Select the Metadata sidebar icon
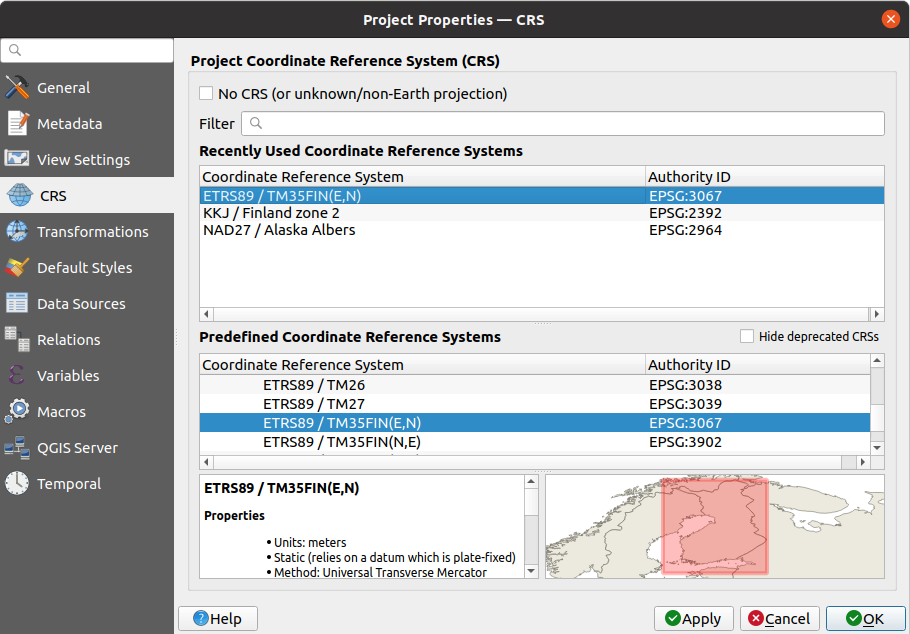The width and height of the screenshot is (910, 634). pyautogui.click(x=18, y=123)
